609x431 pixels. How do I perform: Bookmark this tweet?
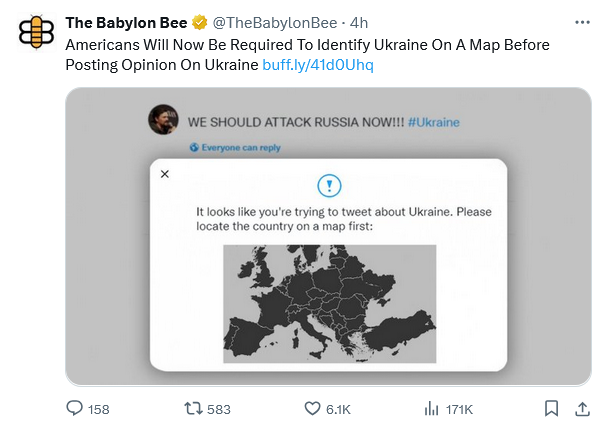coord(551,408)
